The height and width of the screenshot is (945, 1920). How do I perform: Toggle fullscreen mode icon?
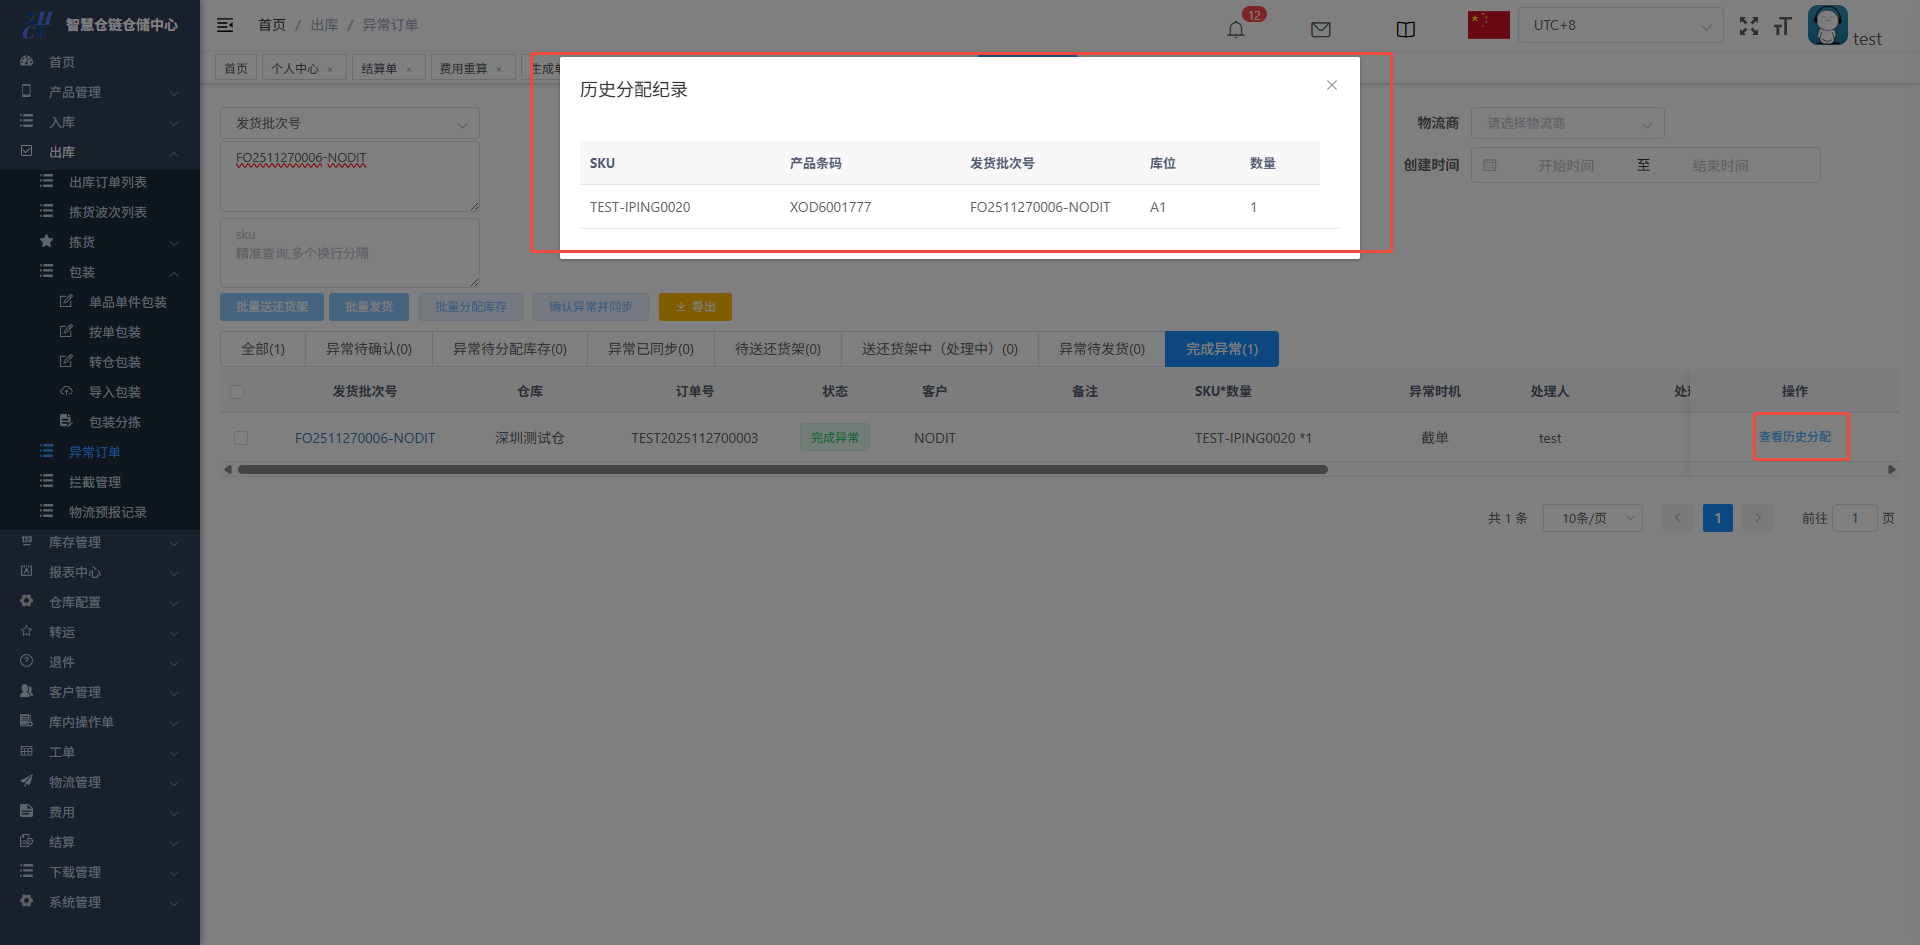coord(1748,27)
